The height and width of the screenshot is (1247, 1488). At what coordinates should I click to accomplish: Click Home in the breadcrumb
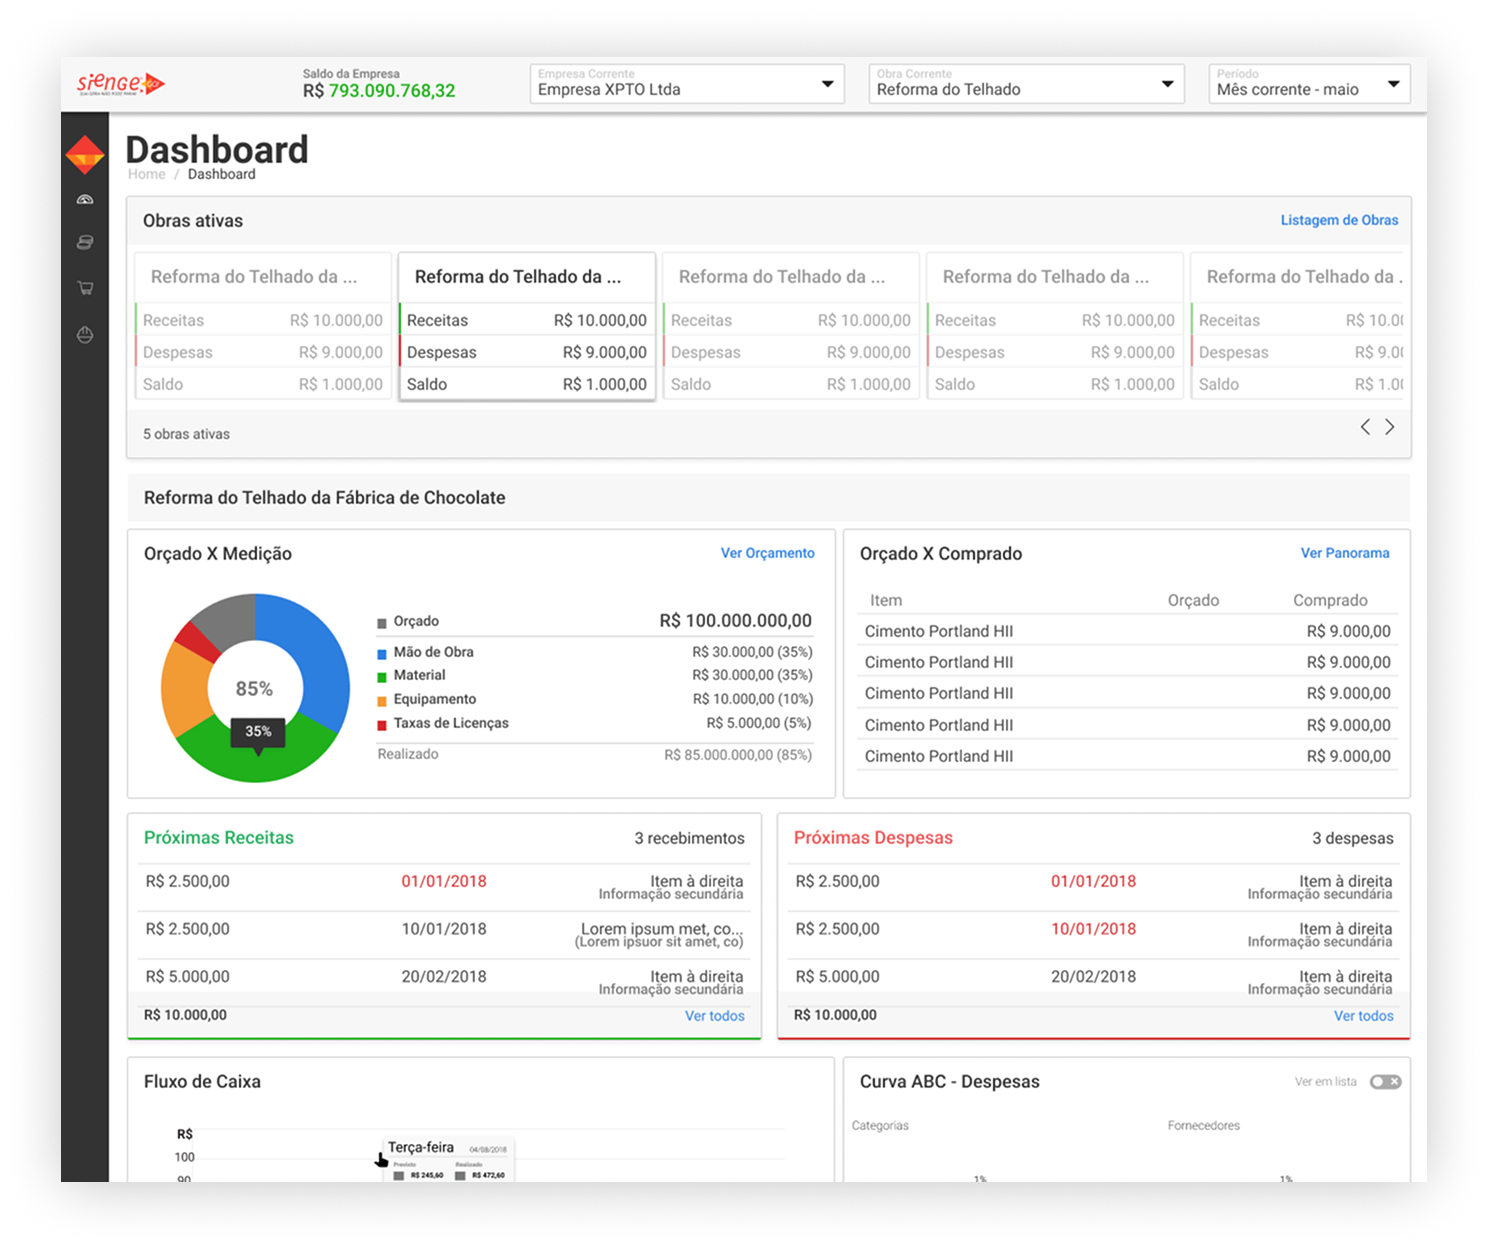click(x=147, y=174)
